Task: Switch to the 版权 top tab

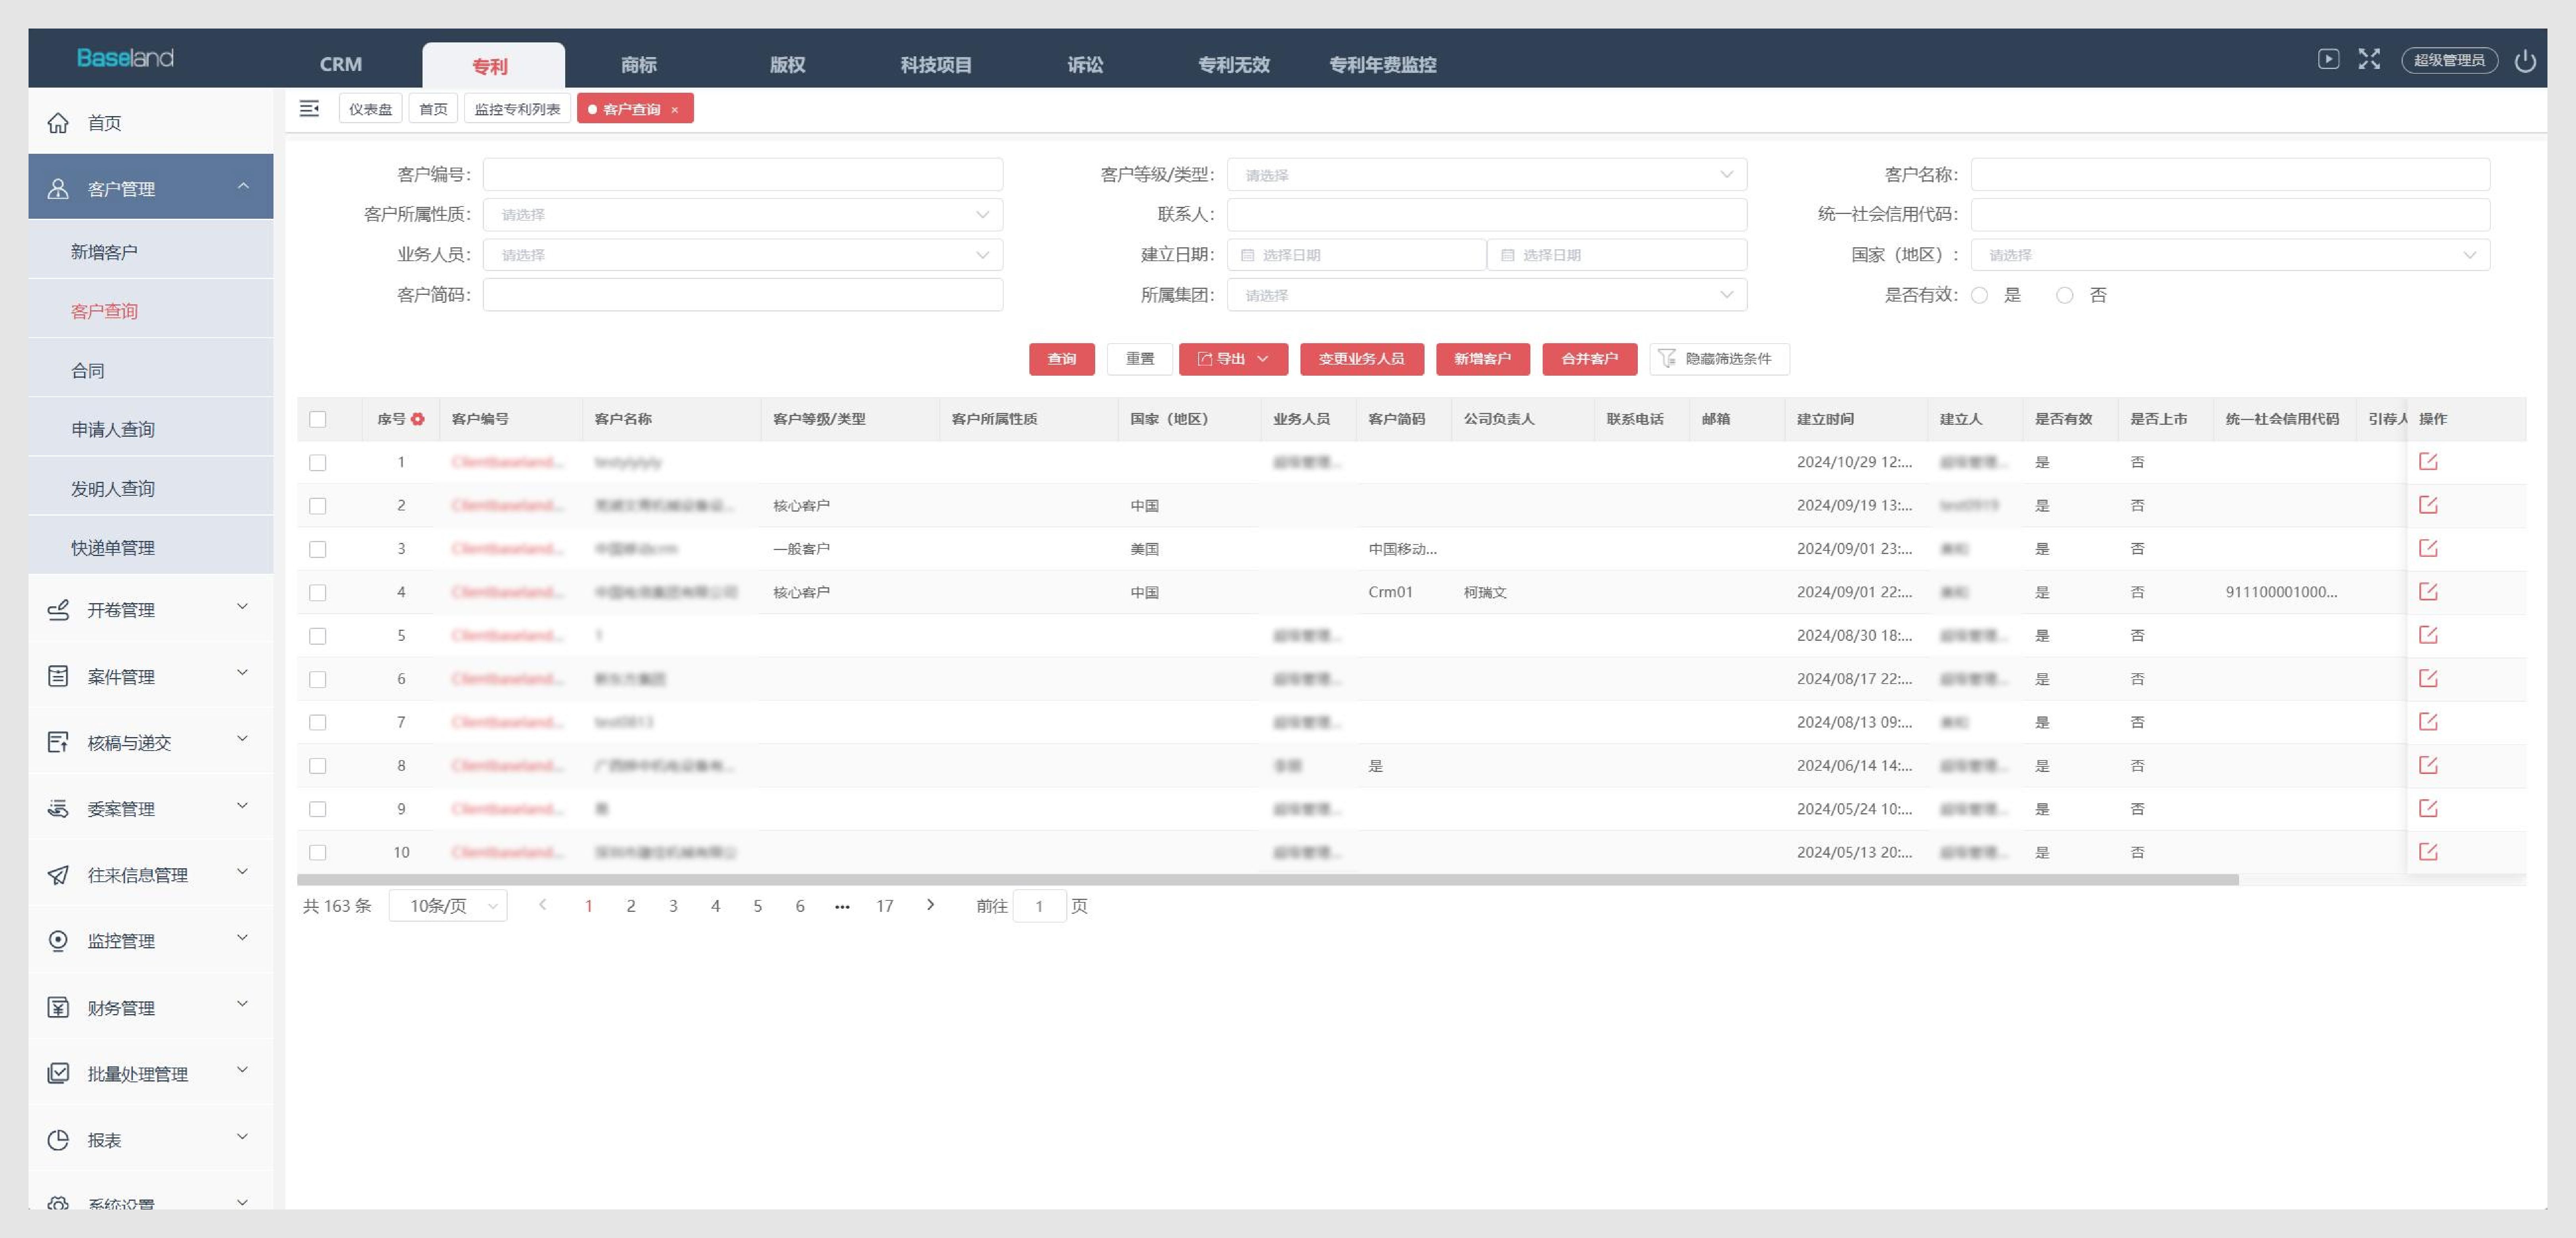Action: click(x=787, y=65)
